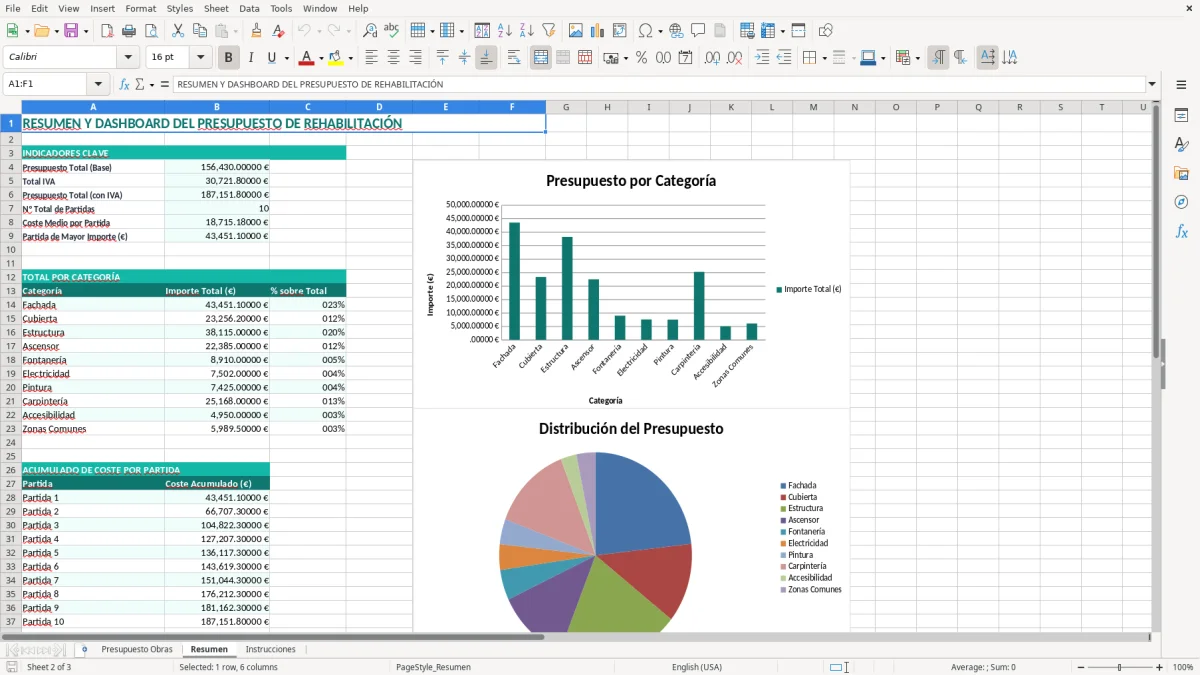Apply the red Font Color swatch

tap(307, 58)
